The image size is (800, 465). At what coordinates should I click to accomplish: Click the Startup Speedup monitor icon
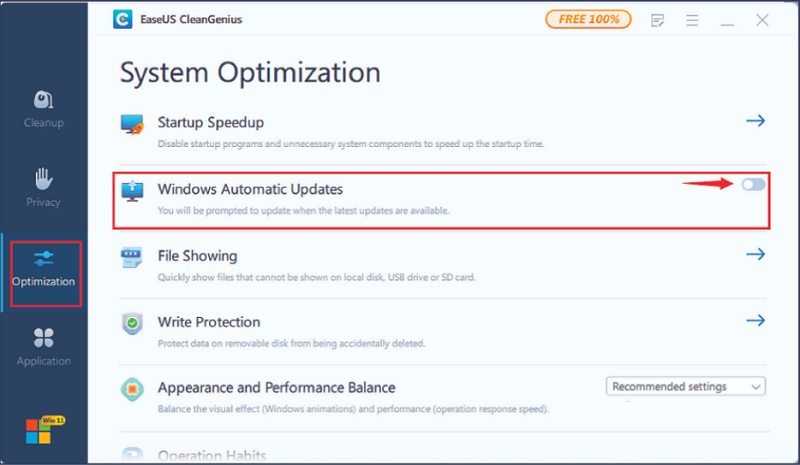(132, 124)
